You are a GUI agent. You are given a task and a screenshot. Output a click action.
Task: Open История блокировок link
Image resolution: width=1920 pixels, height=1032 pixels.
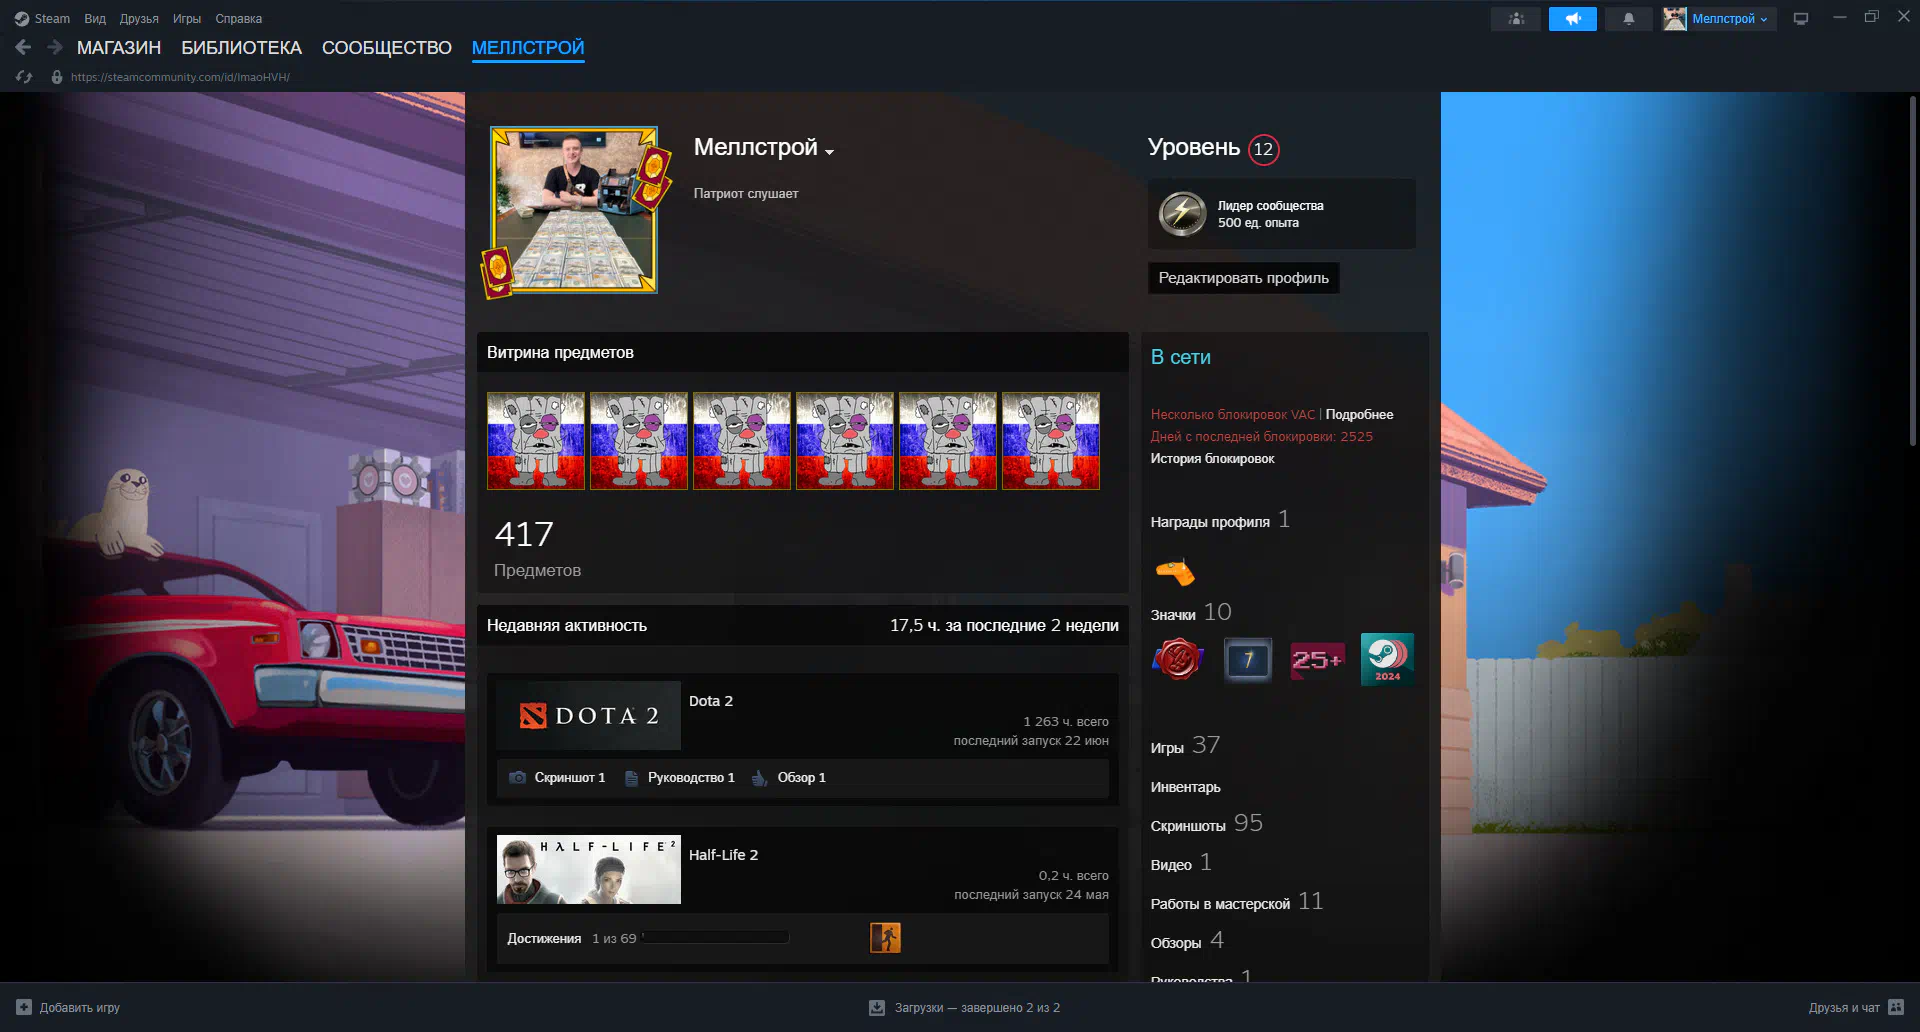[1212, 458]
